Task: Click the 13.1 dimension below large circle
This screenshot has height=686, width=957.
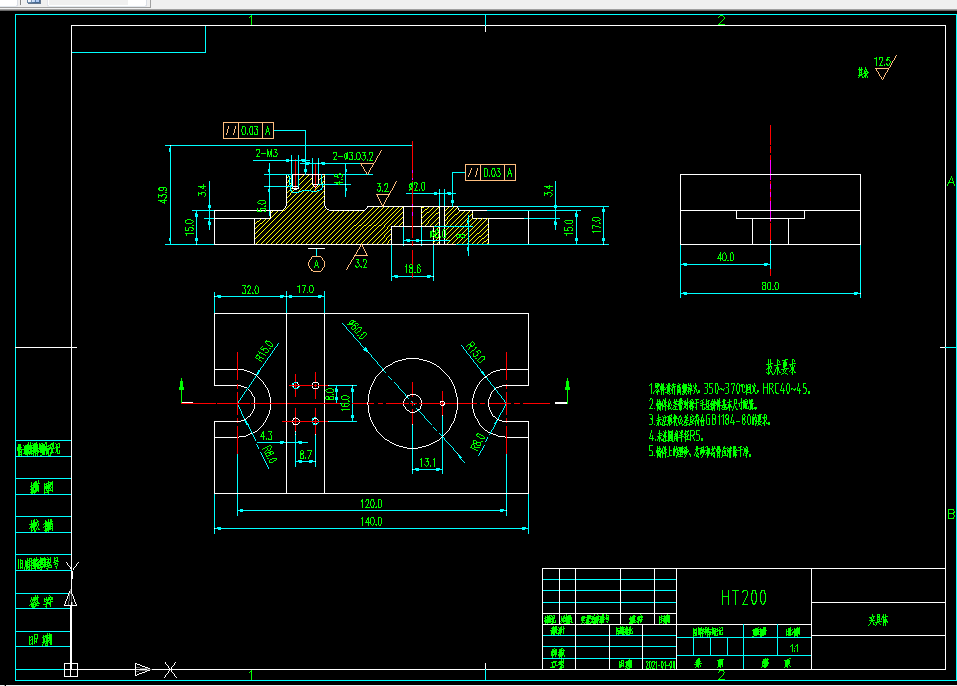Action: pyautogui.click(x=427, y=463)
